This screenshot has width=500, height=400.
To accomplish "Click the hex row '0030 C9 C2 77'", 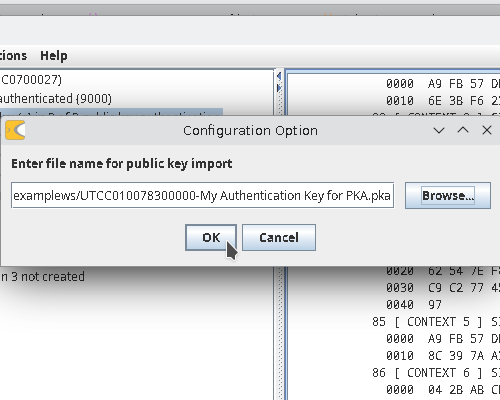I will [x=443, y=287].
